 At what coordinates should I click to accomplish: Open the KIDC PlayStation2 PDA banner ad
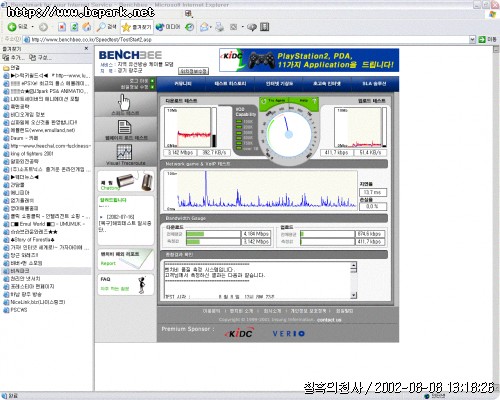(x=309, y=60)
